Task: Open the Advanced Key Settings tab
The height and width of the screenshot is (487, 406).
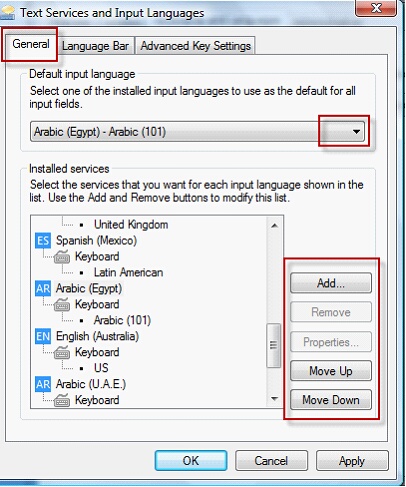Action: coord(195,46)
